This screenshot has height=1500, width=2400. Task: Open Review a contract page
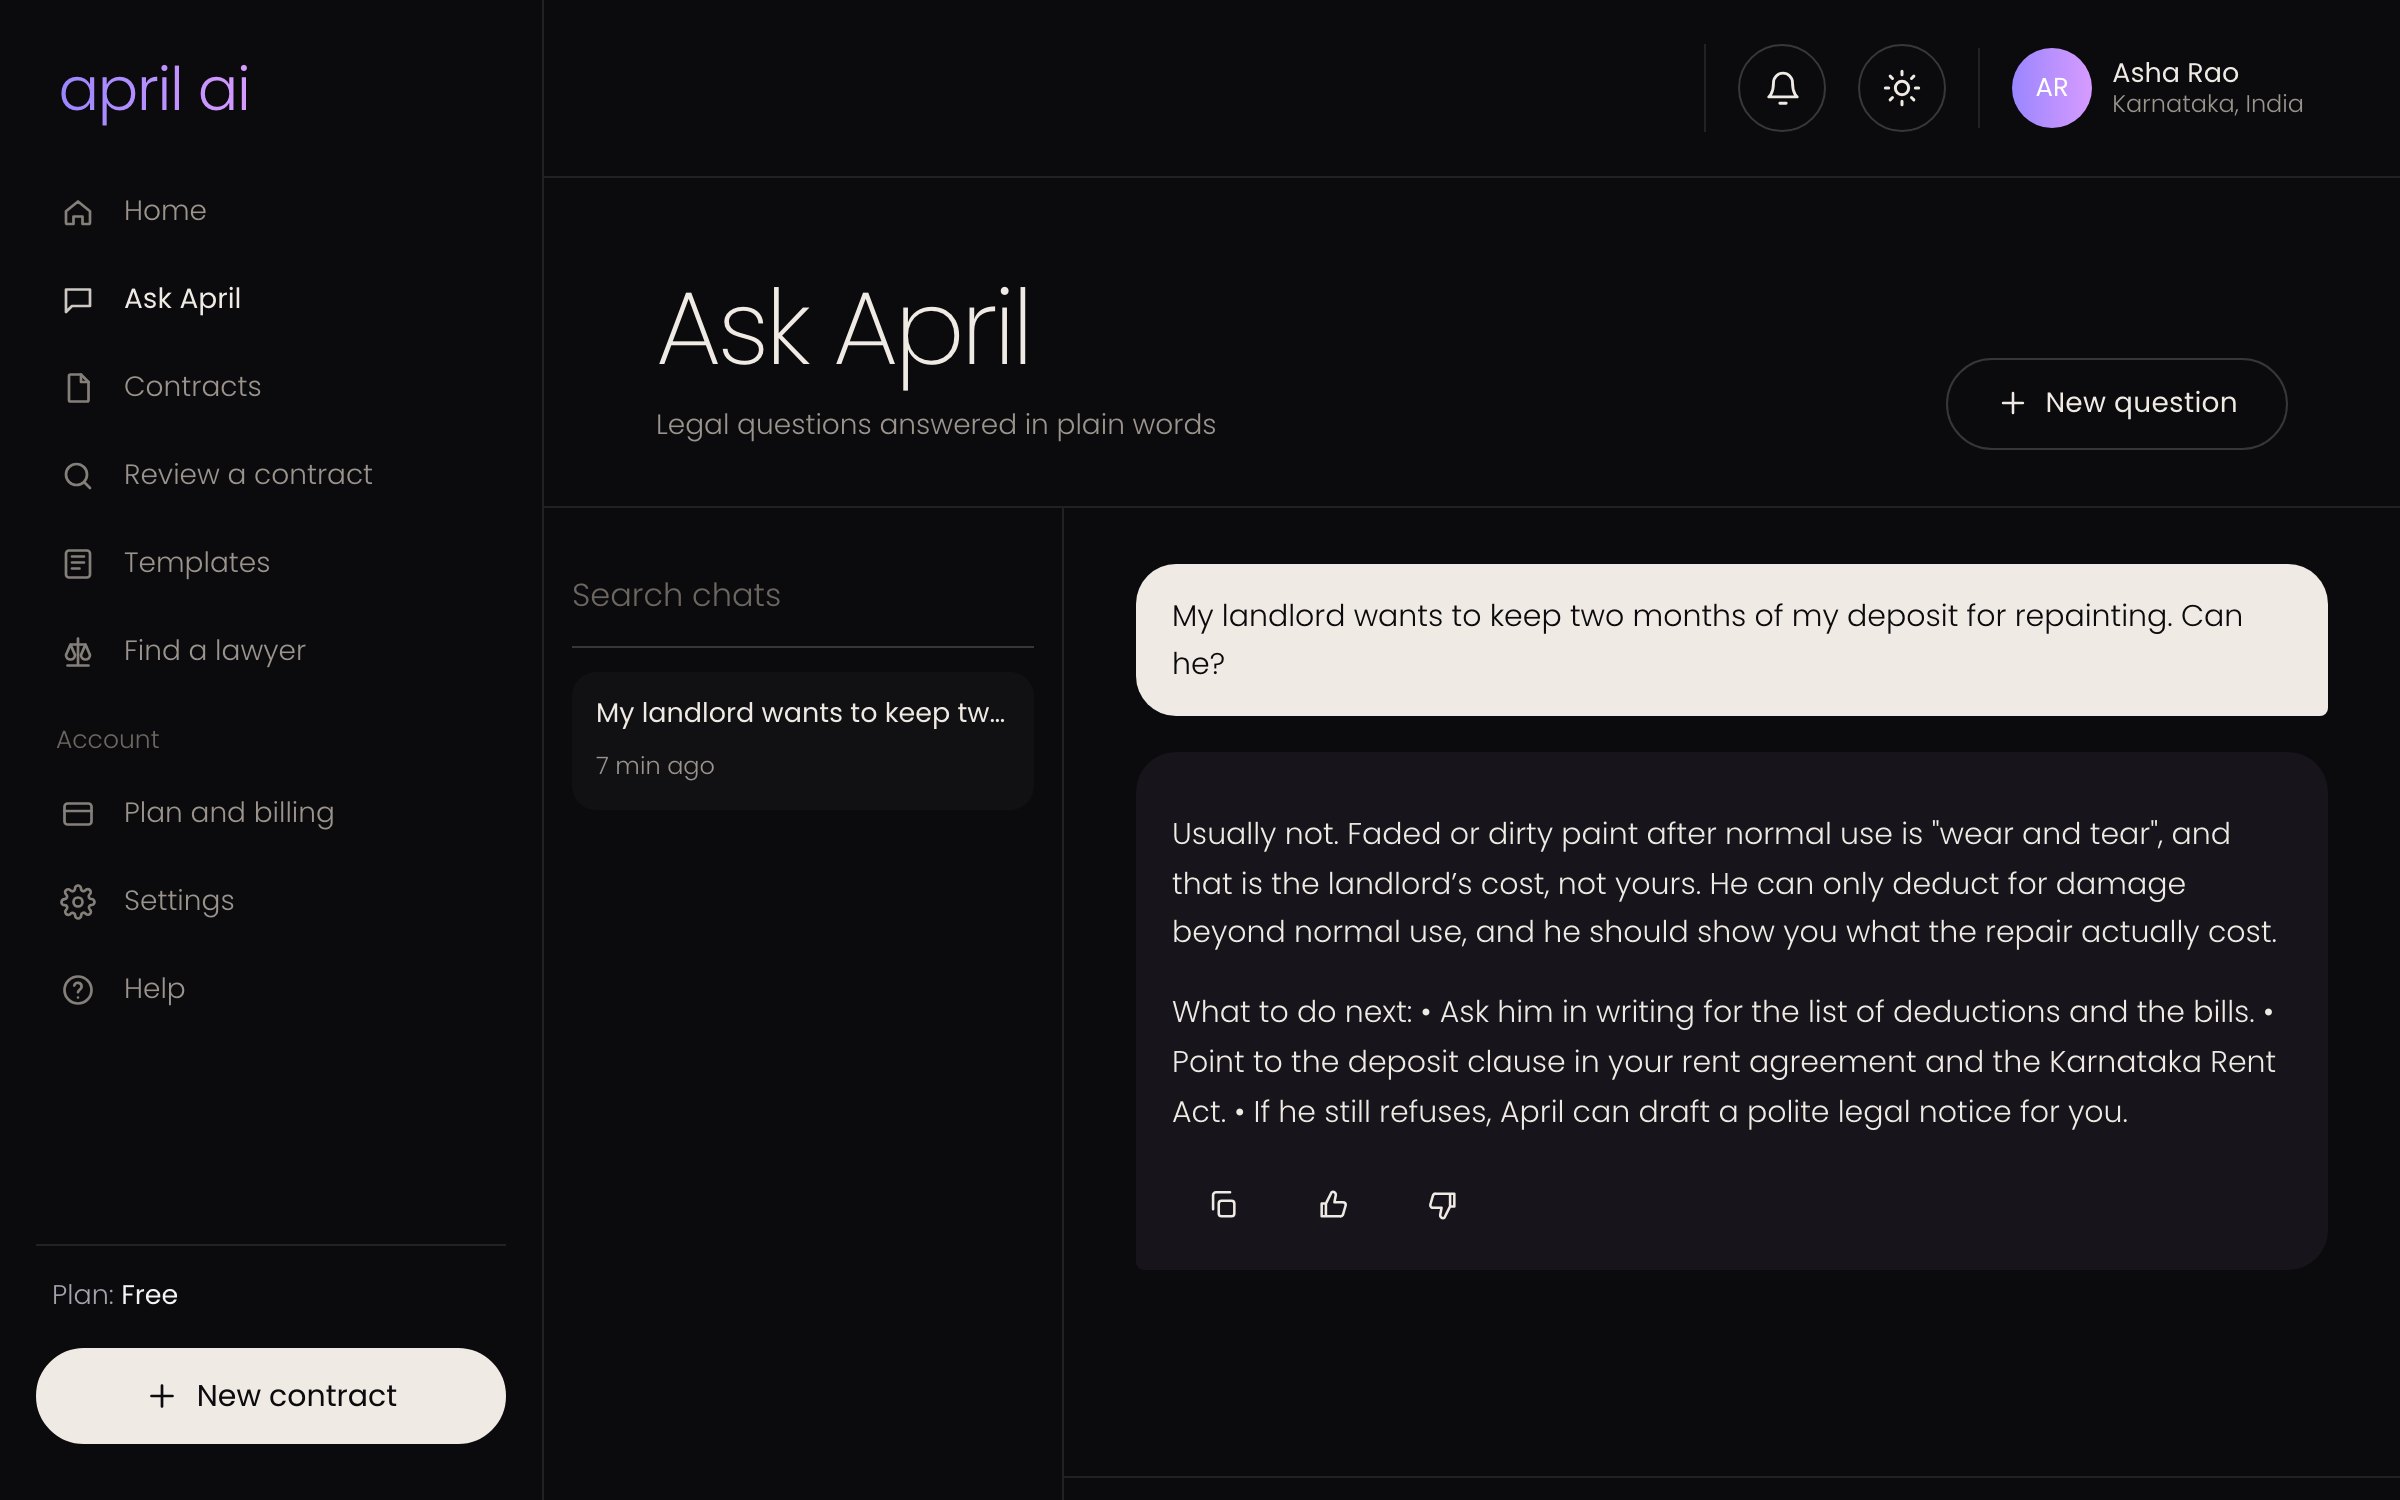click(x=270, y=475)
